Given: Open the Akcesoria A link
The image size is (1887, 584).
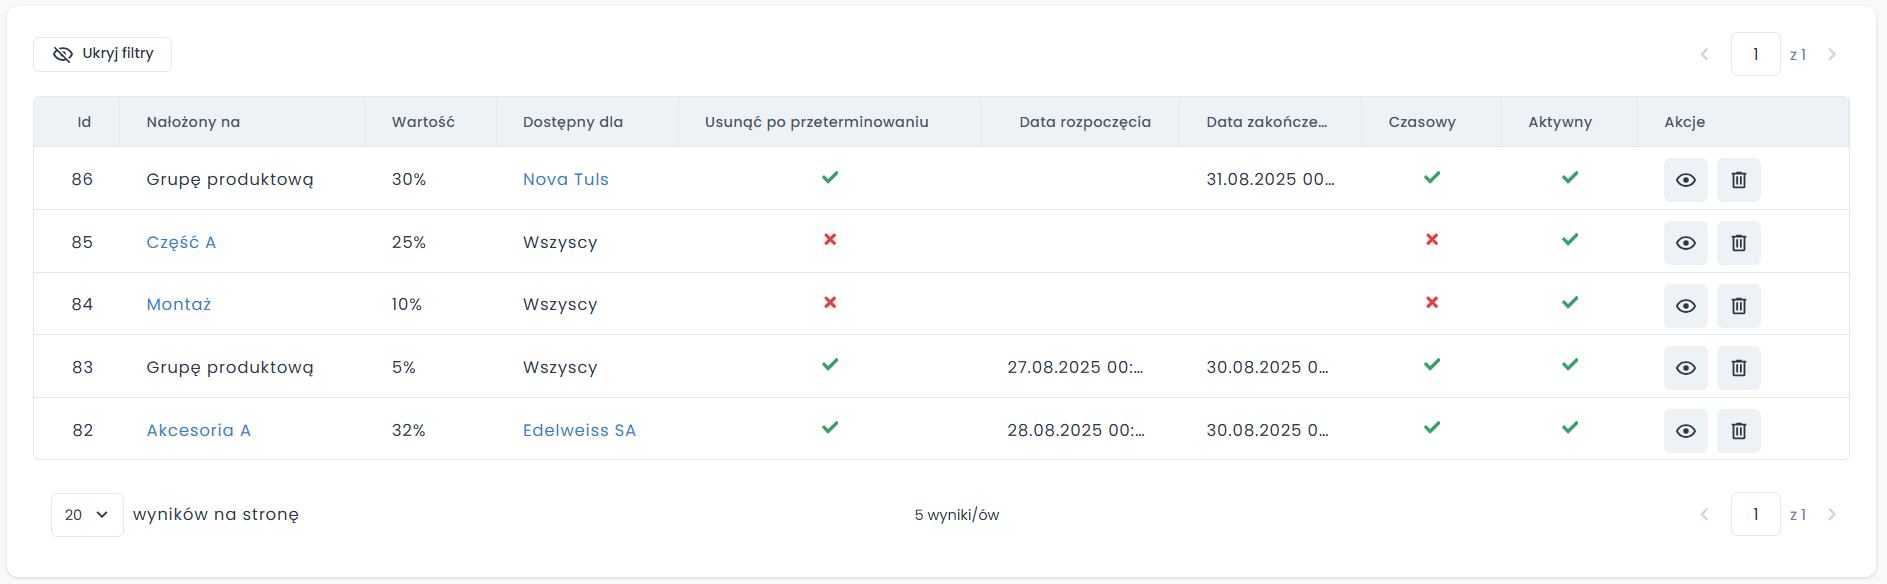Looking at the screenshot, I should [x=198, y=431].
